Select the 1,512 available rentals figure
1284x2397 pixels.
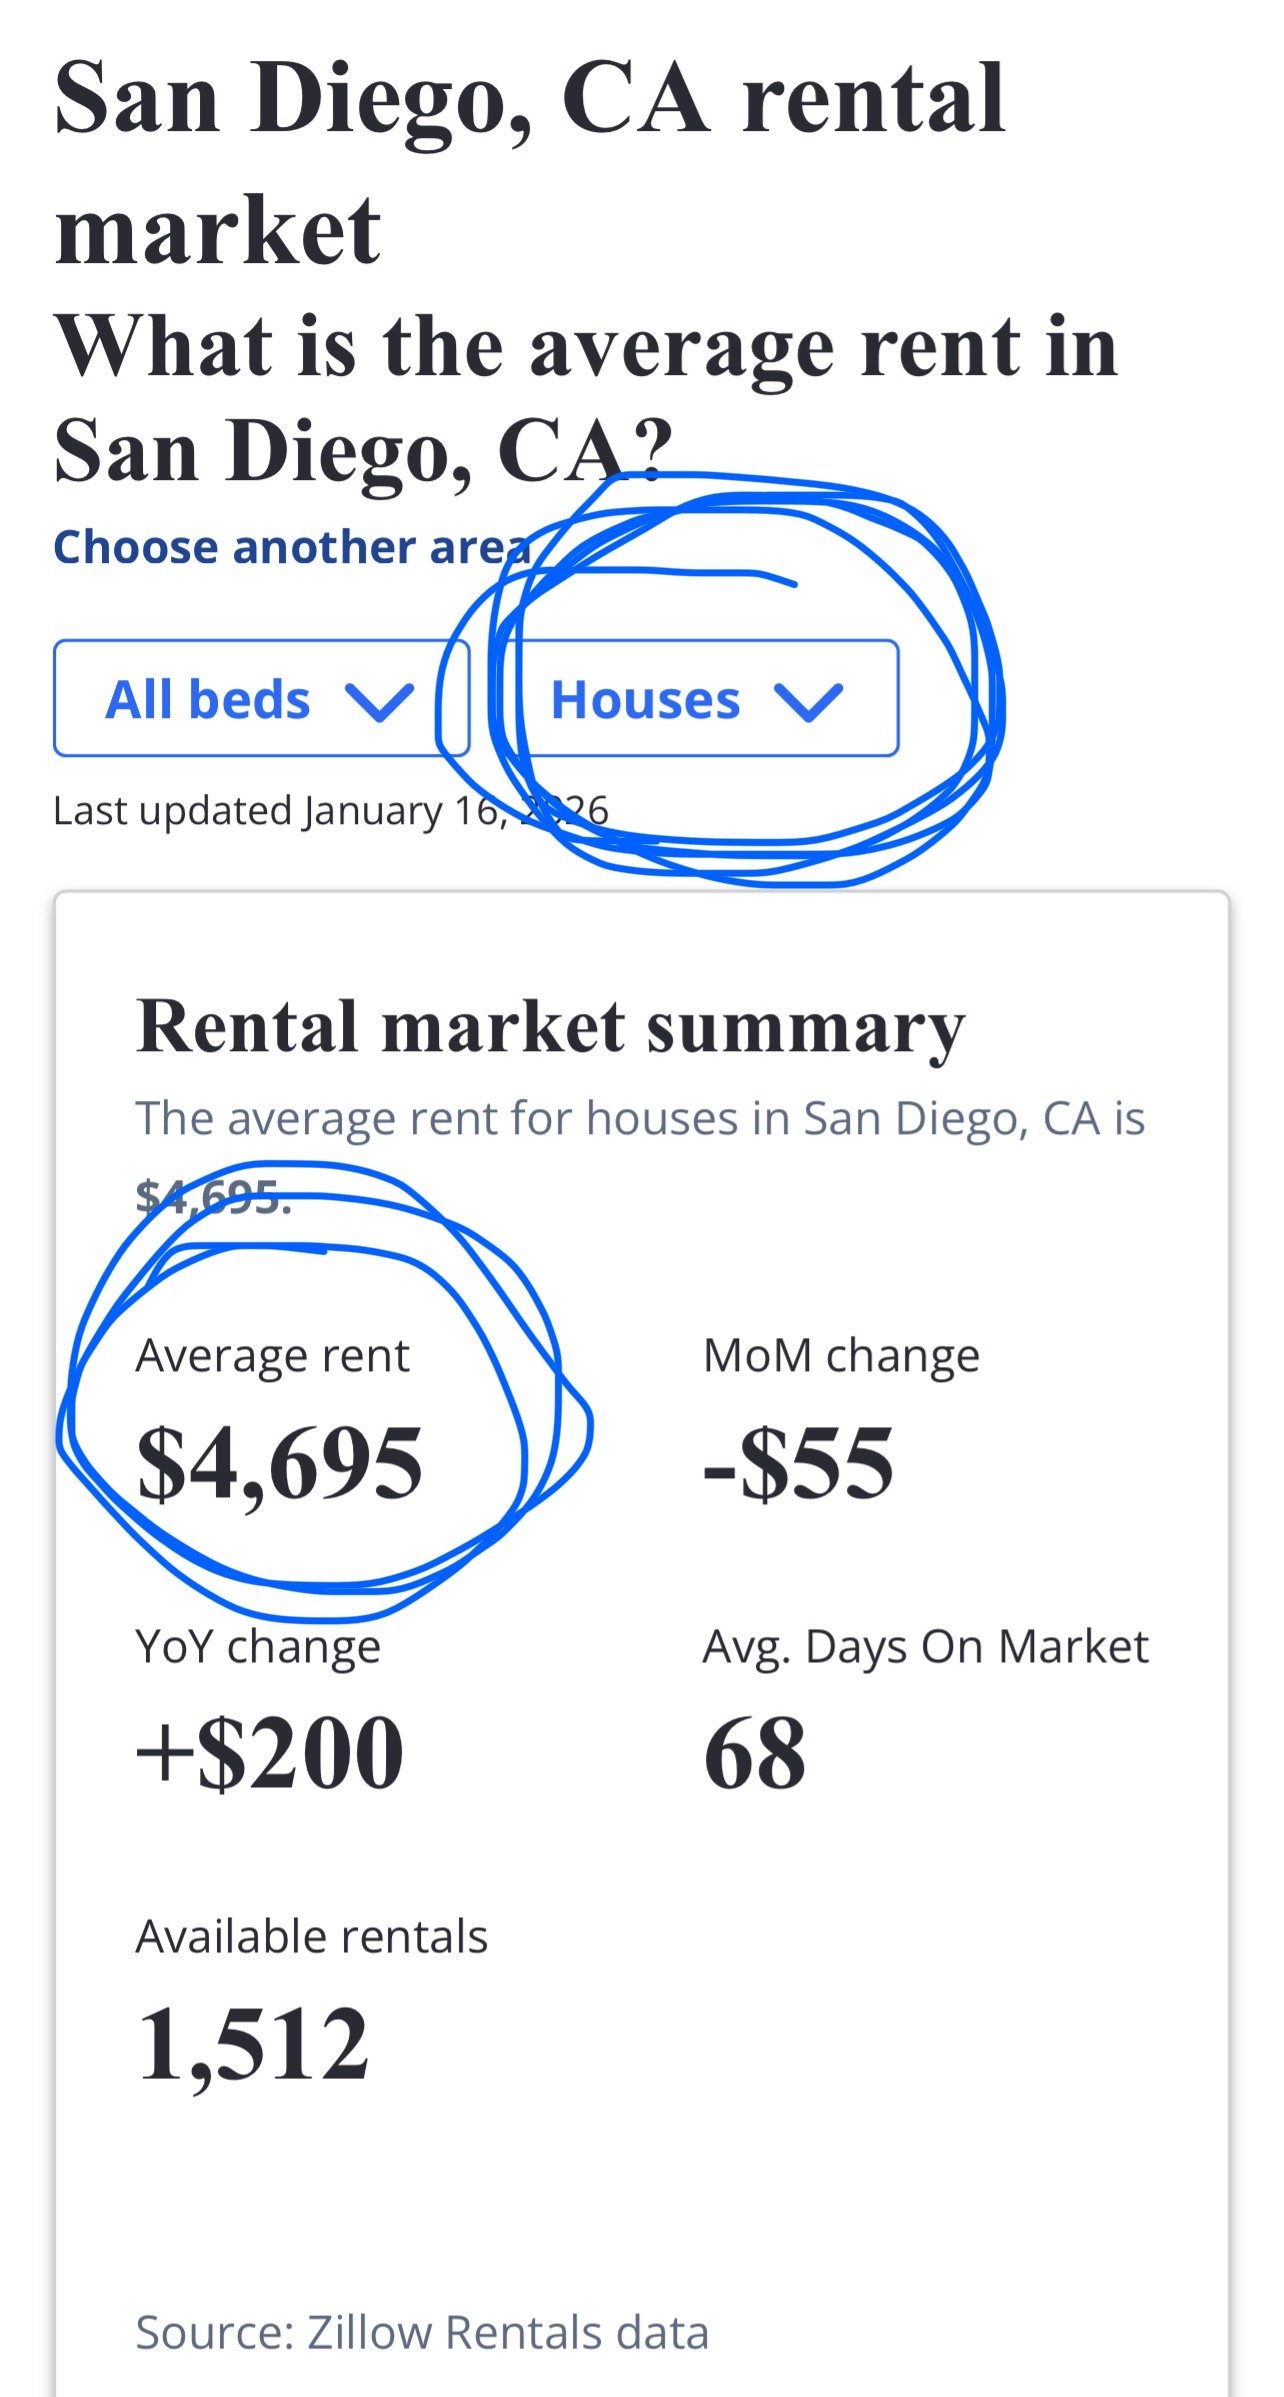(x=253, y=2044)
